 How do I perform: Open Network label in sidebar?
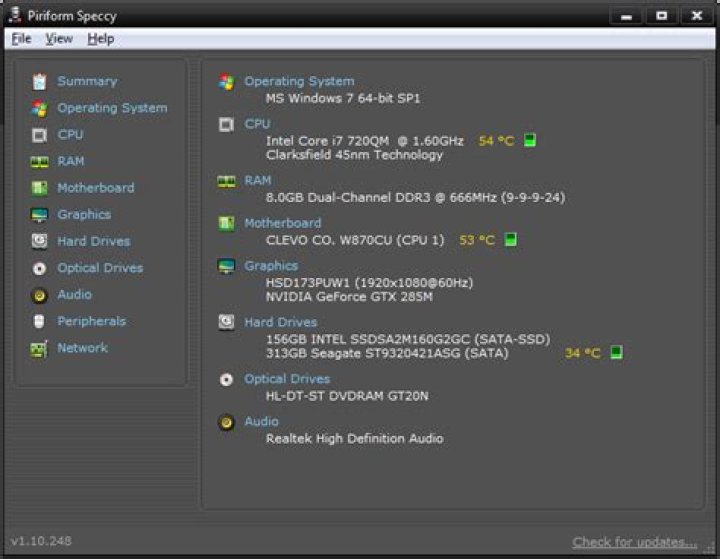point(83,348)
